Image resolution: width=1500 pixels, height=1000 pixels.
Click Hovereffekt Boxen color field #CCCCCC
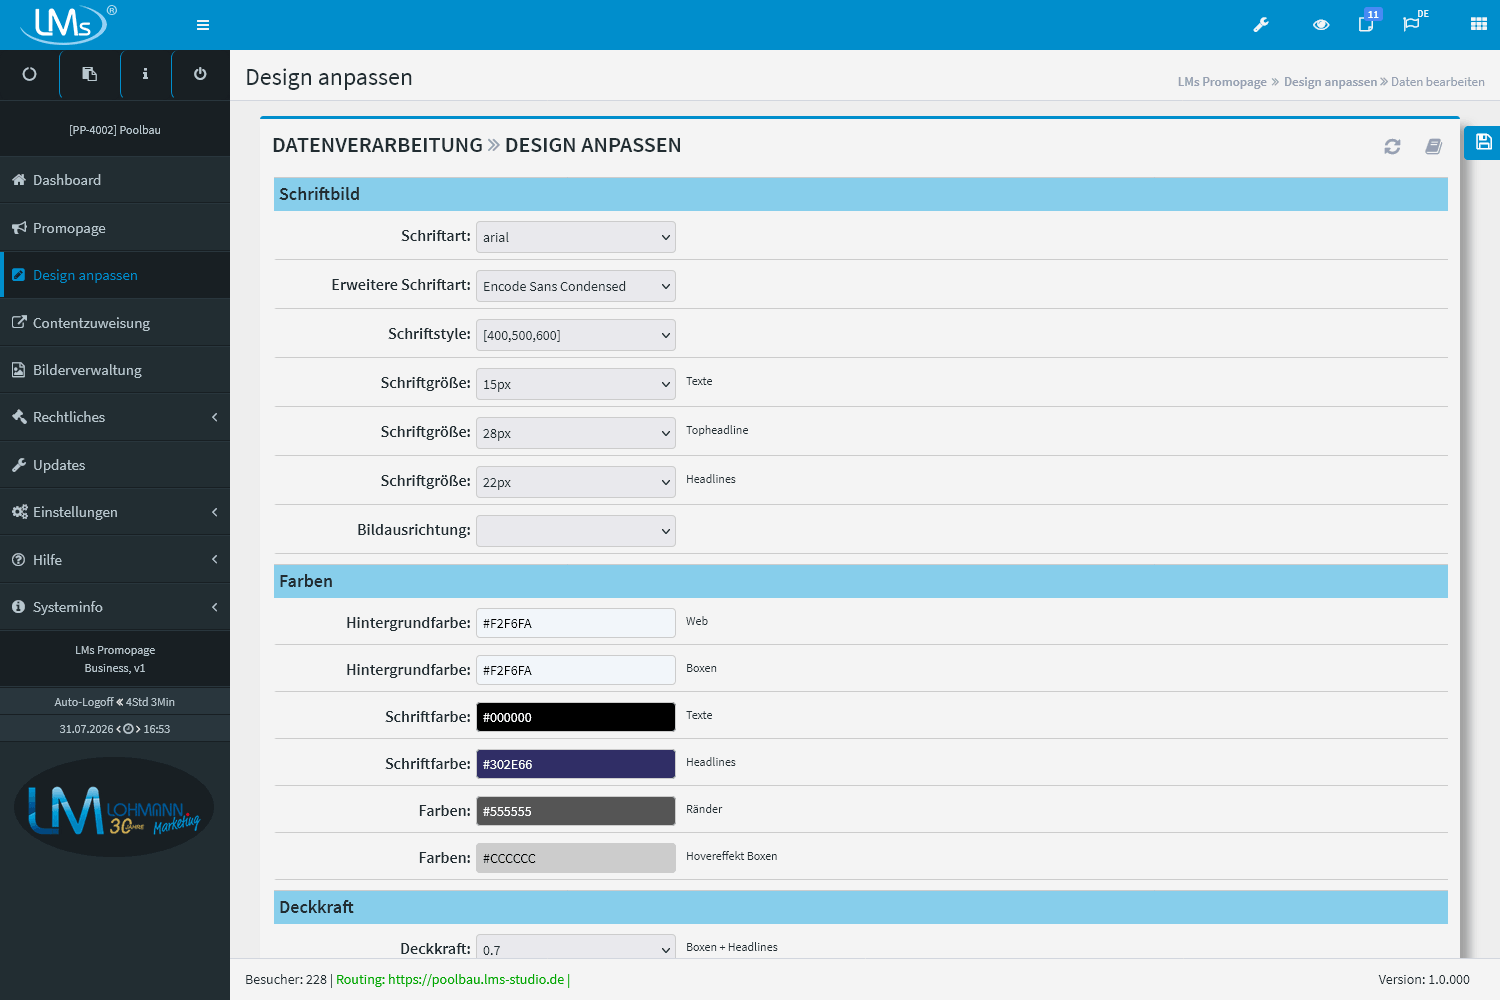pyautogui.click(x=576, y=858)
